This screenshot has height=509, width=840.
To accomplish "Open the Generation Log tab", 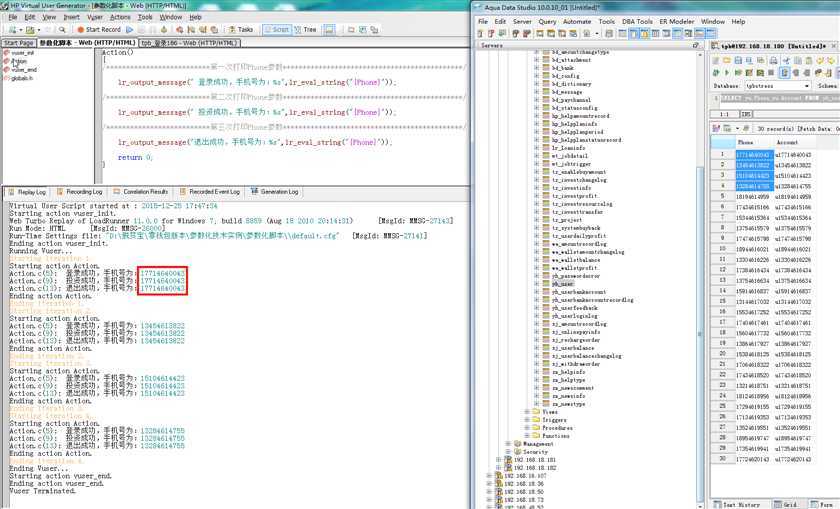I will pyautogui.click(x=274, y=192).
